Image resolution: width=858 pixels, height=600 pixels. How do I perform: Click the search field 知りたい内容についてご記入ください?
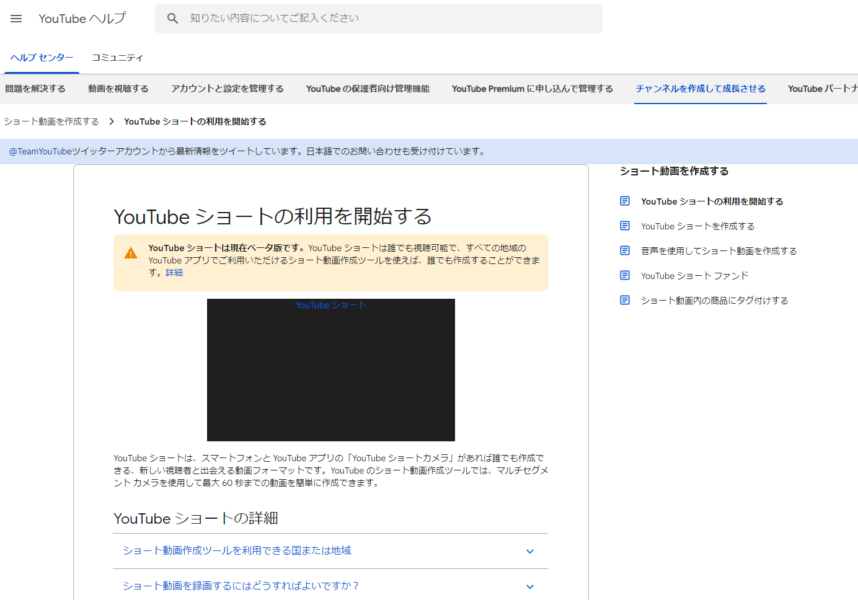coord(379,19)
